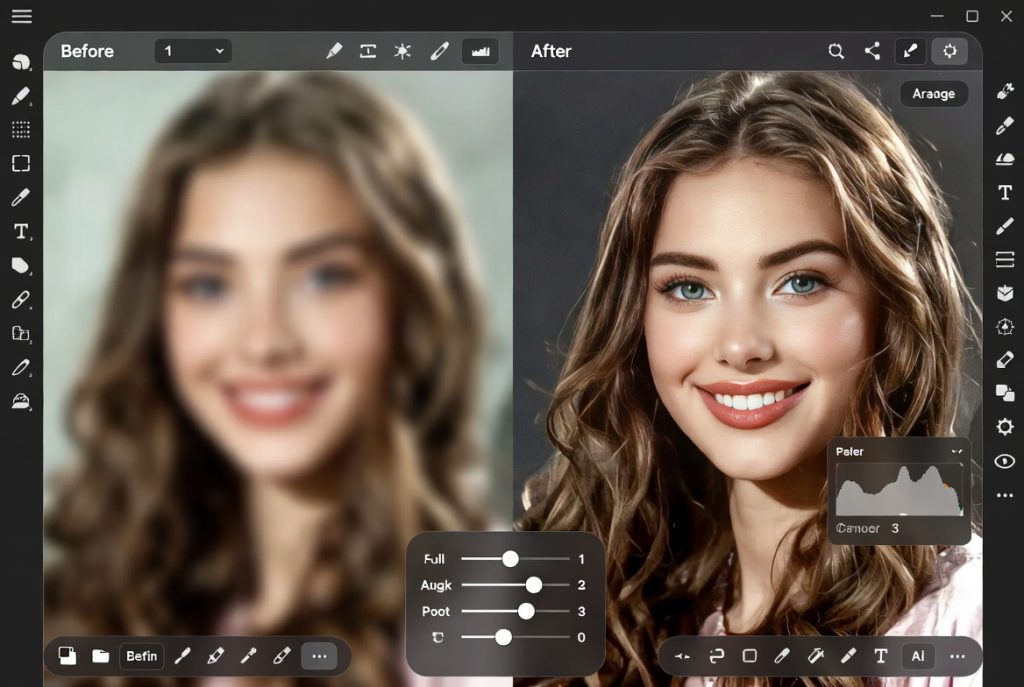Viewport: 1024px width, 687px height.
Task: Adjust the Augk slider
Action: [515, 585]
